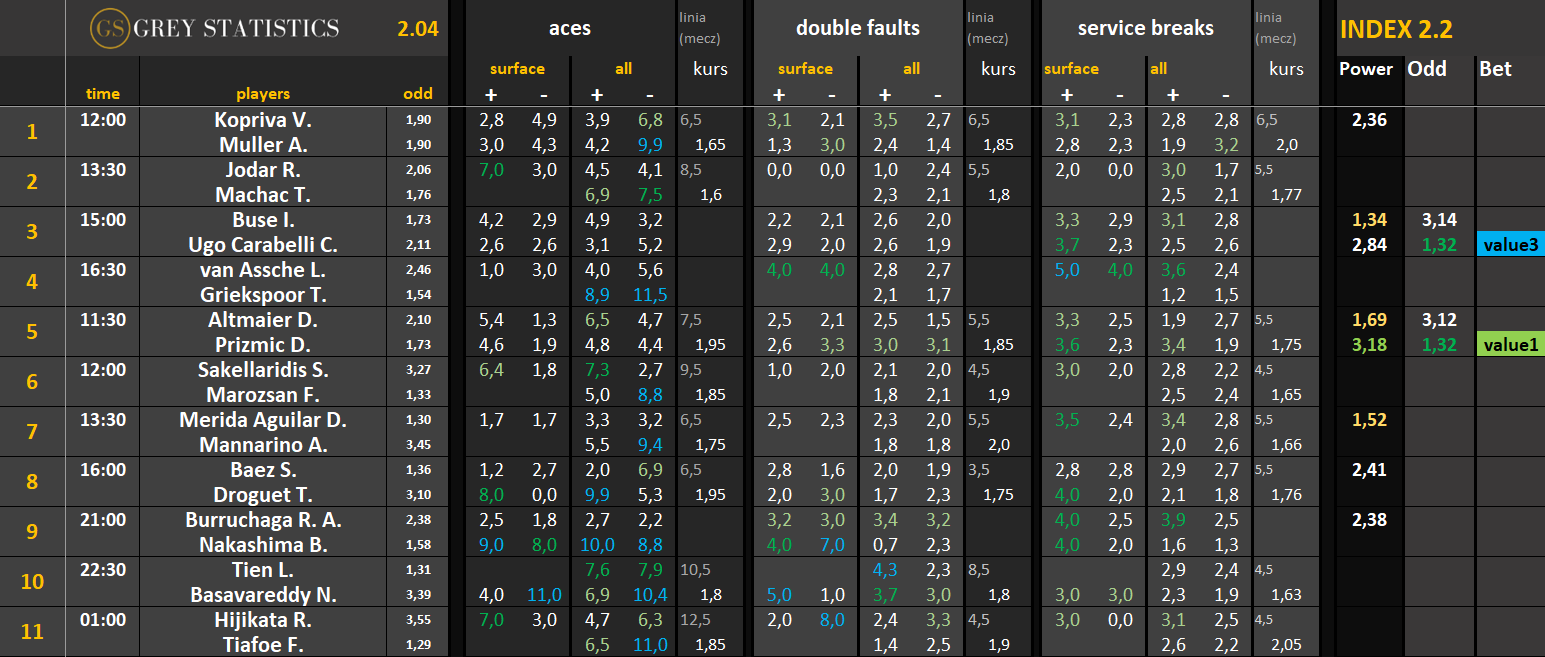
Task: Select player cell Griekspoor T.
Action: coord(263,295)
